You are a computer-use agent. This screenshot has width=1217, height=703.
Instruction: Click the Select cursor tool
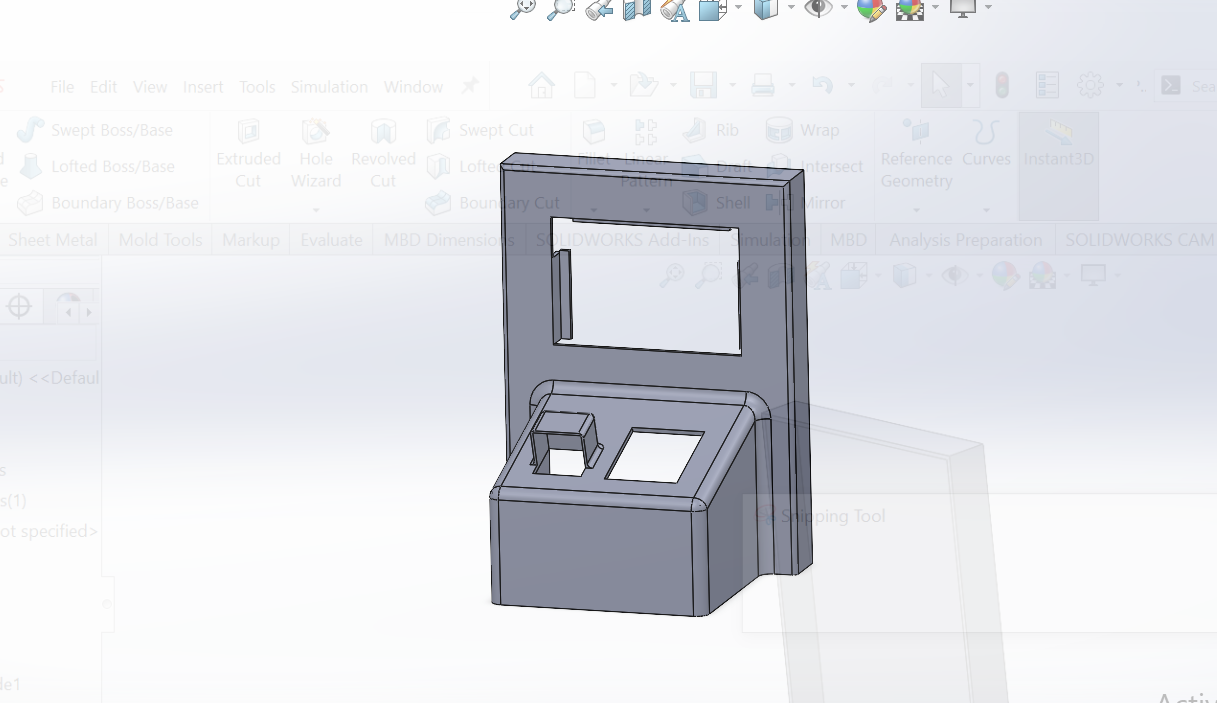pos(941,86)
